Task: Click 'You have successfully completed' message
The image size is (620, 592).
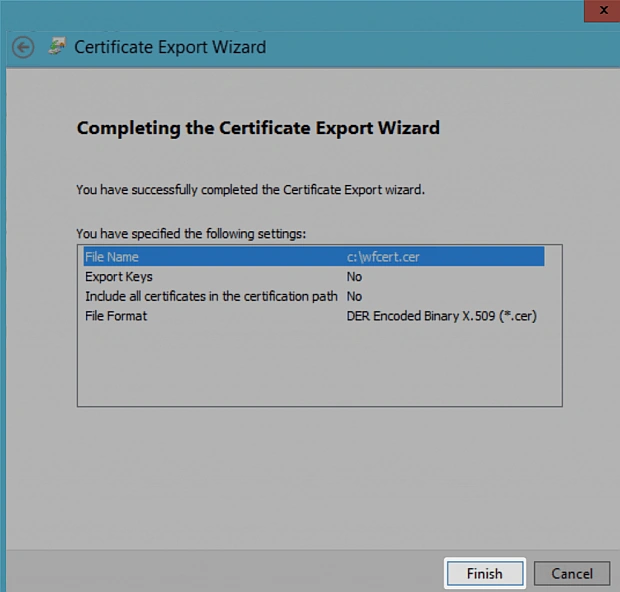Action: click(x=250, y=190)
